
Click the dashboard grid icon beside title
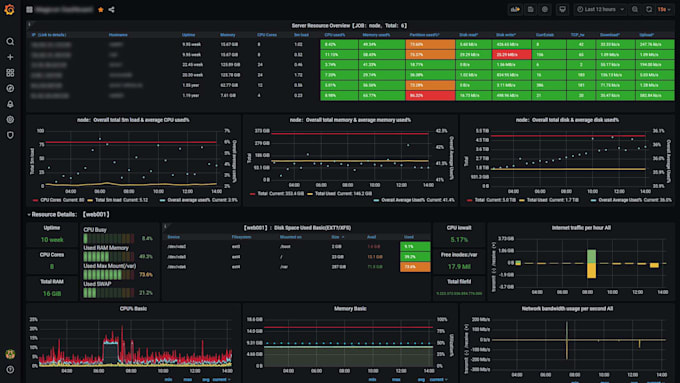pyautogui.click(x=29, y=9)
